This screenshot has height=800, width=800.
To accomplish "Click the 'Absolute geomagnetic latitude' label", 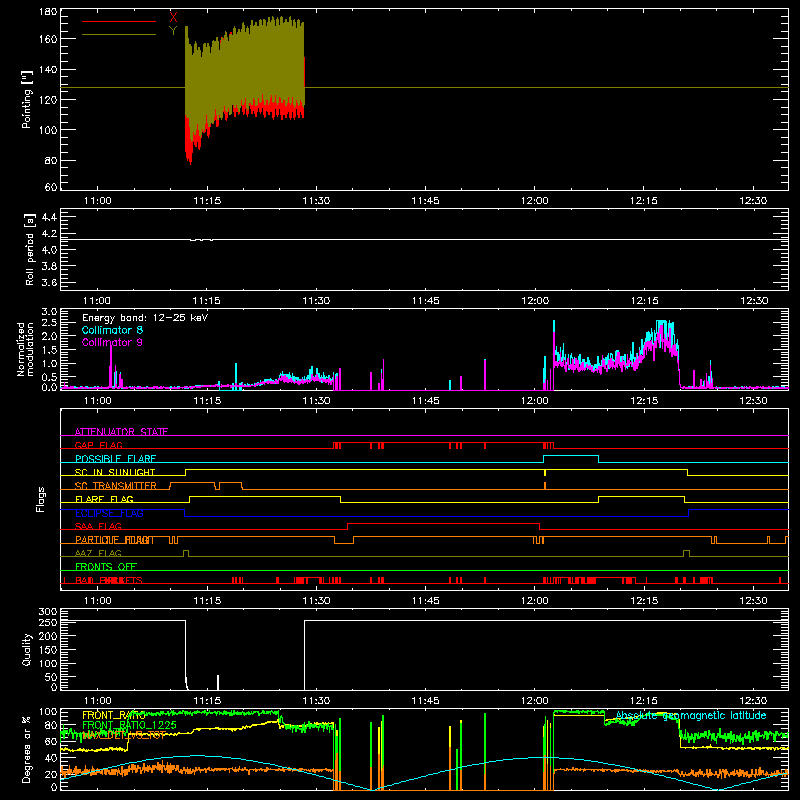I will pos(691,715).
